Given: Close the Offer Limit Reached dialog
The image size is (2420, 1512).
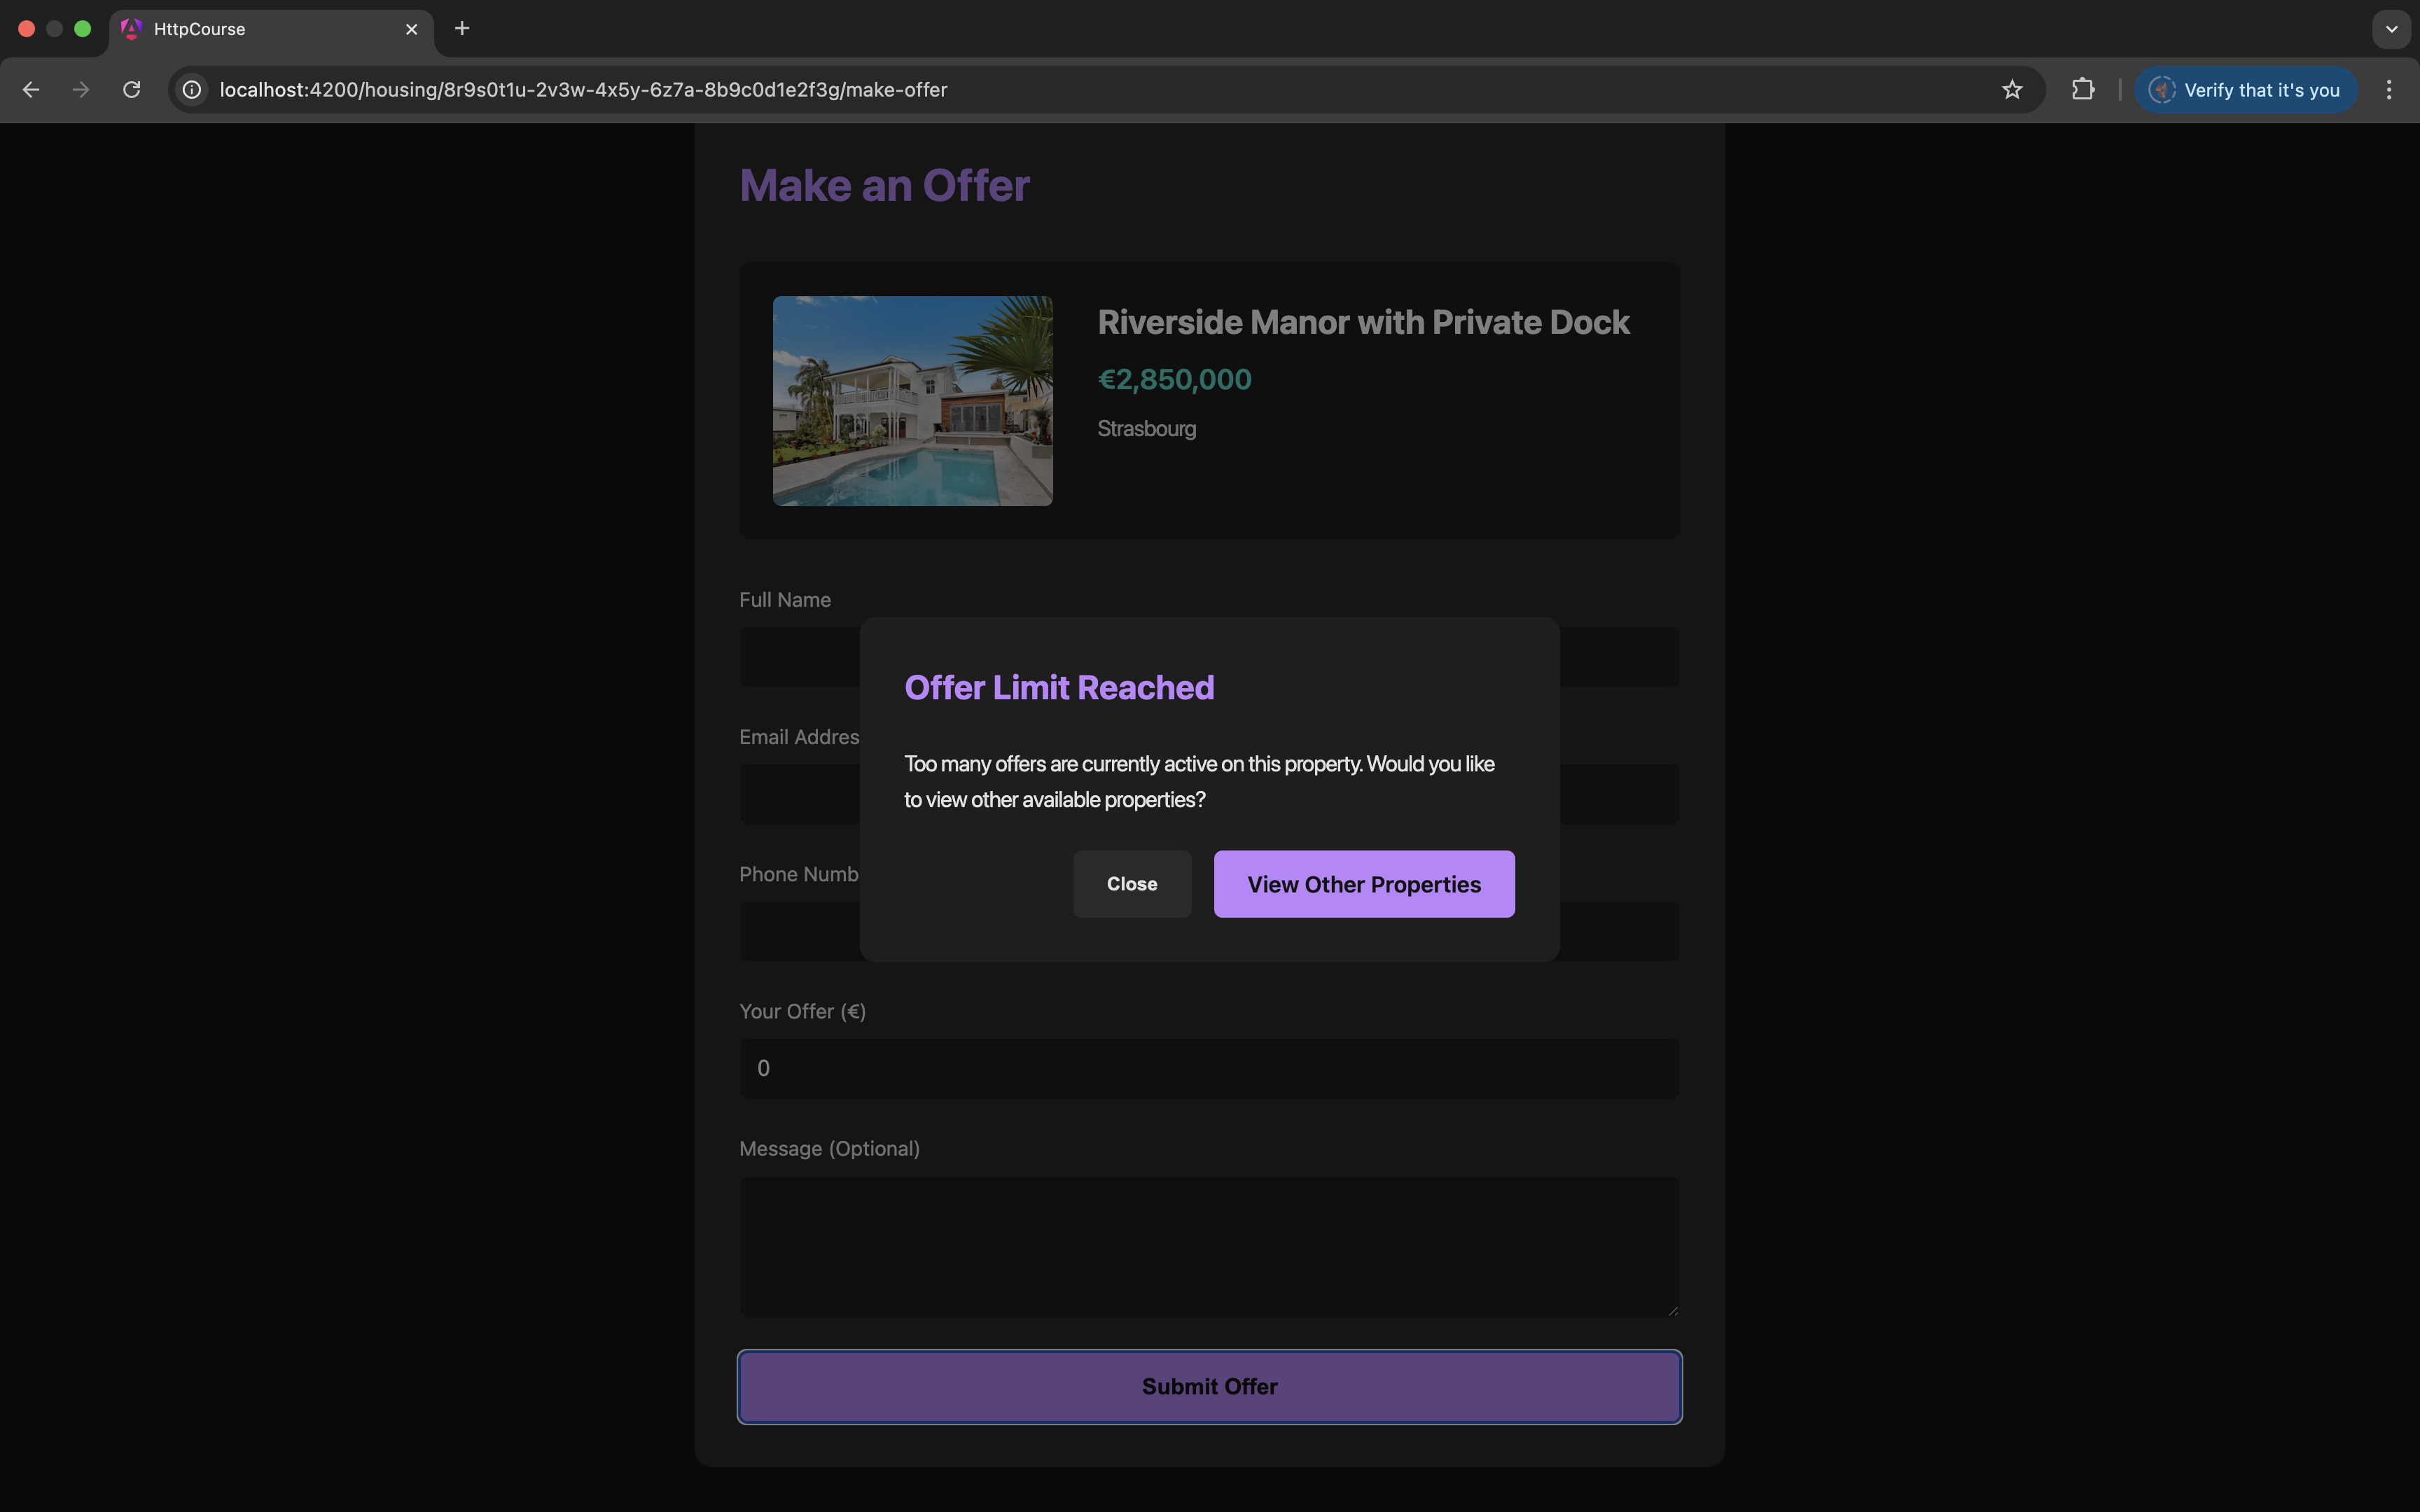Looking at the screenshot, I should coord(1131,884).
